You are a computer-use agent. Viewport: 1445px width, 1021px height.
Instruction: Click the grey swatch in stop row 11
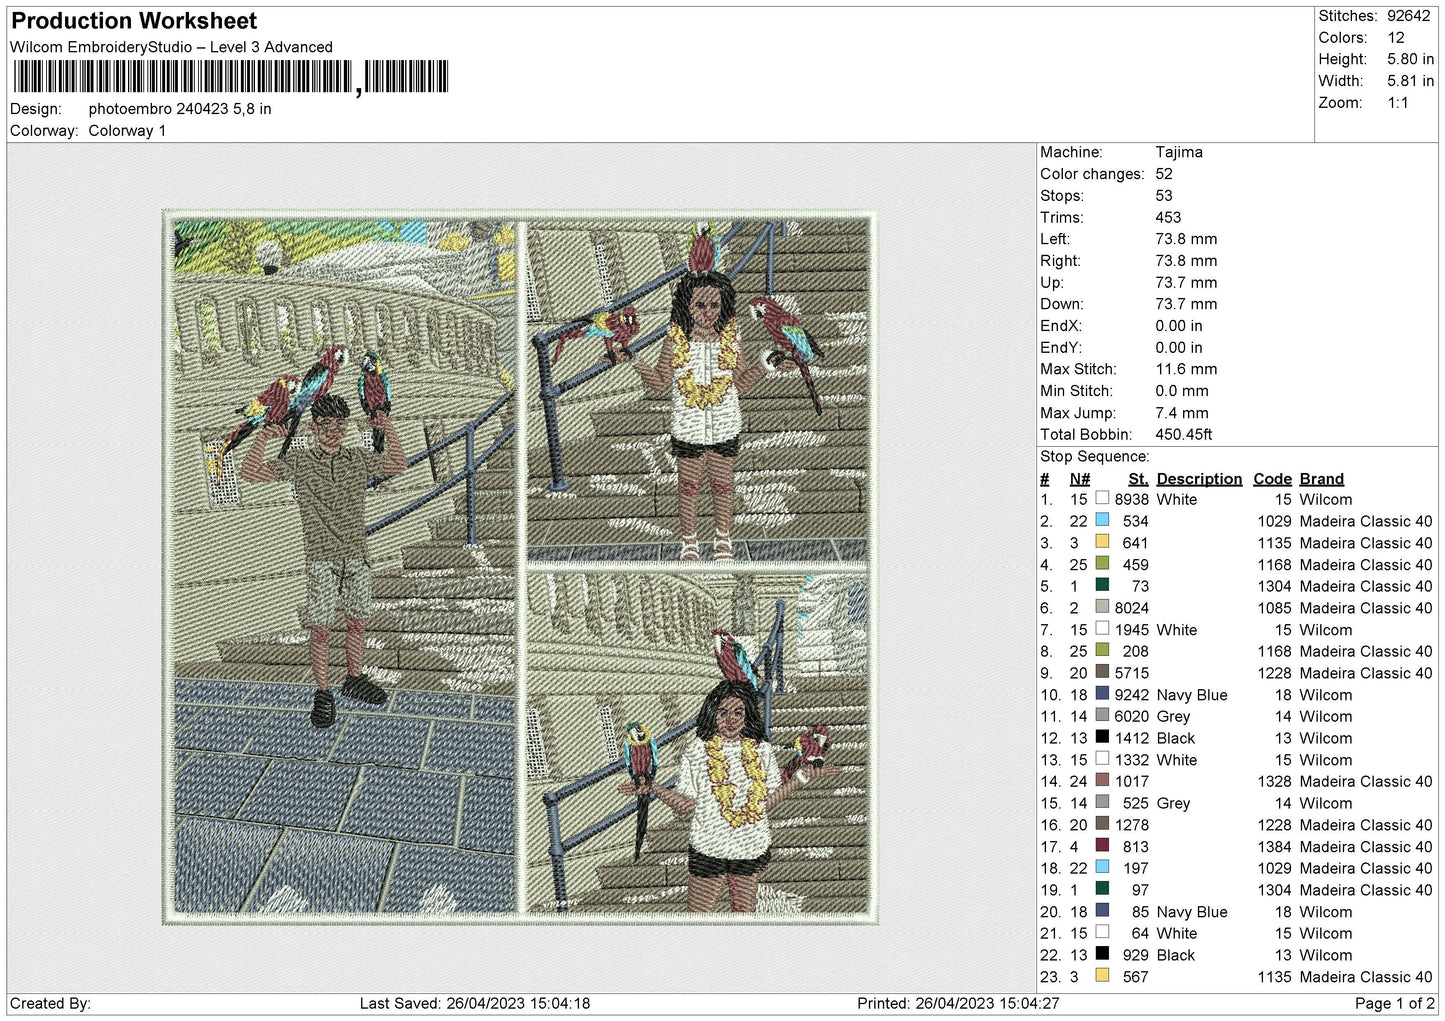(1102, 716)
